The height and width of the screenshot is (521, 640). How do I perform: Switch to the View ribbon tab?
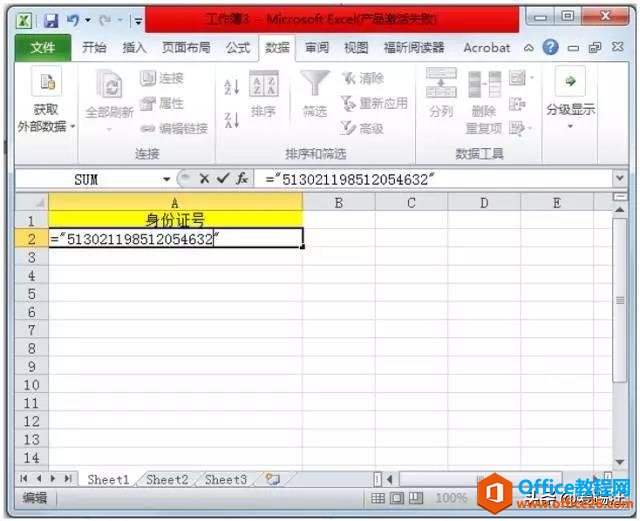[x=356, y=48]
